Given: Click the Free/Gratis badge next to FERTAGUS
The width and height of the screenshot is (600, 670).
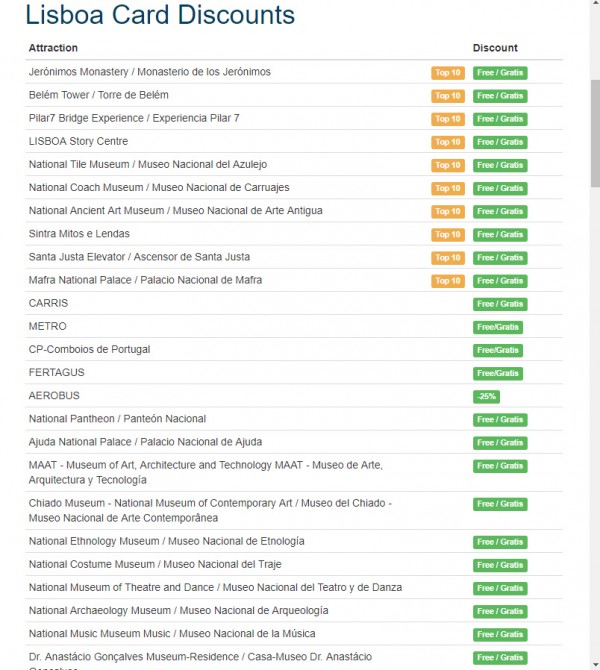Looking at the screenshot, I should click(497, 373).
